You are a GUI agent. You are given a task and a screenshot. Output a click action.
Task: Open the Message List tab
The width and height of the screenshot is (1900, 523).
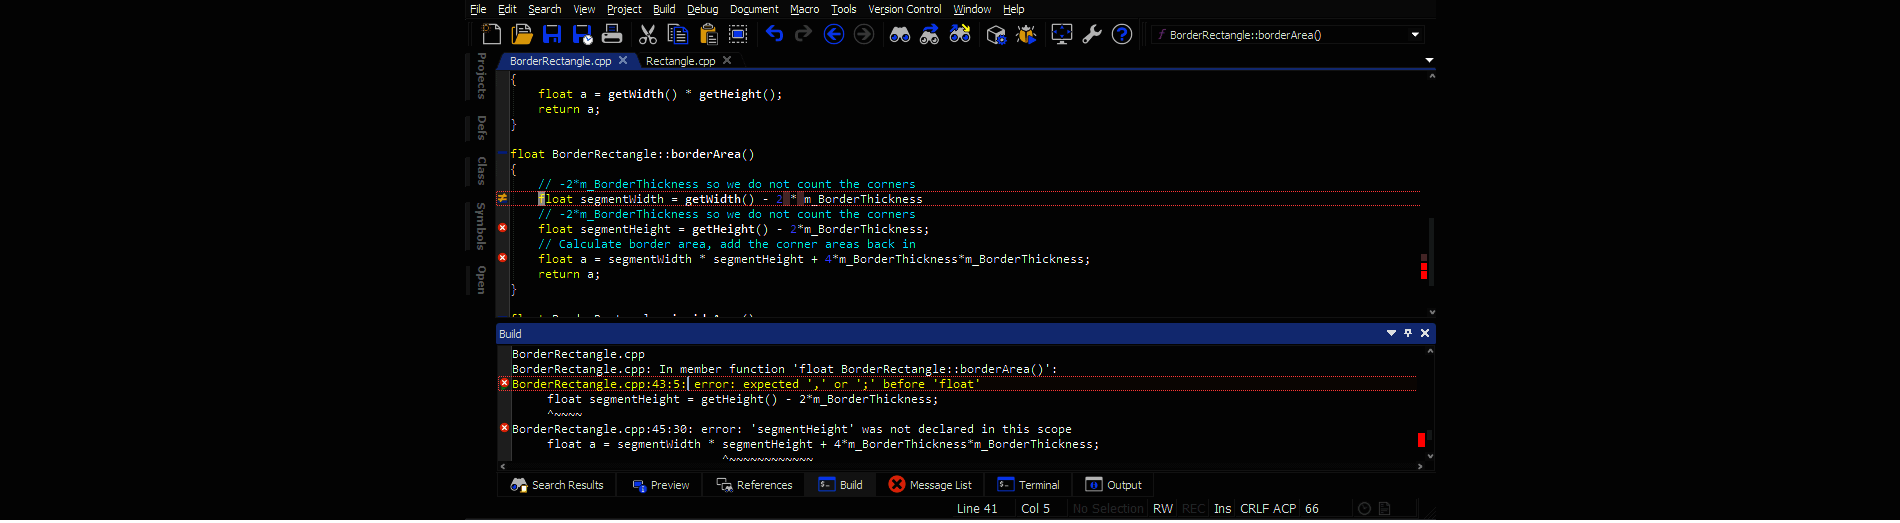coord(930,485)
